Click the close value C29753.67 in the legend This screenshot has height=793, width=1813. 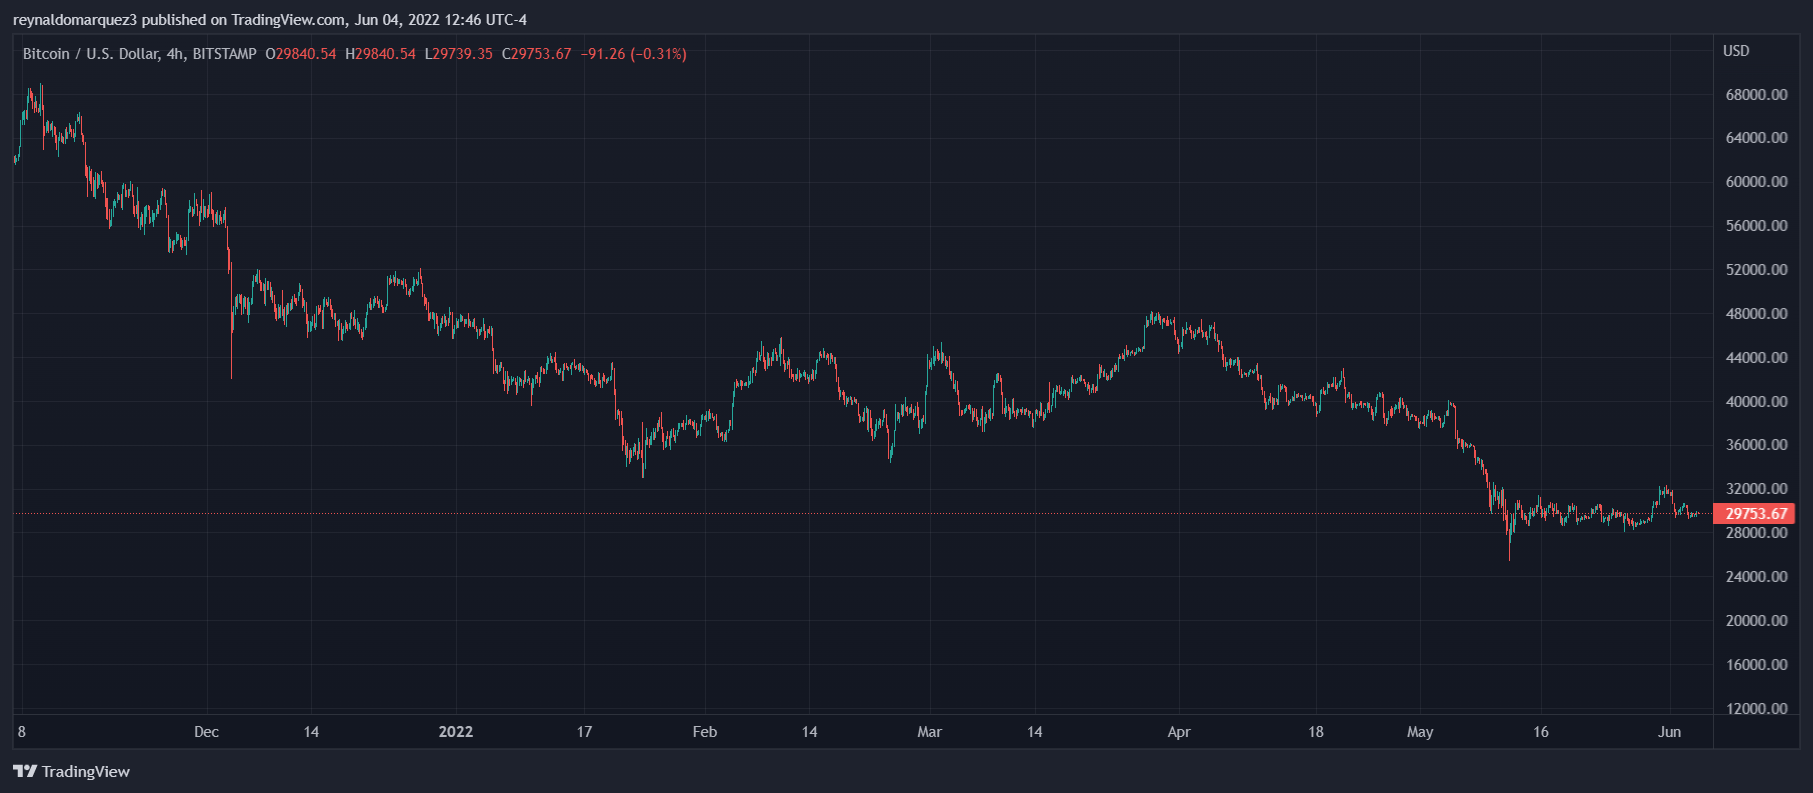click(x=537, y=54)
